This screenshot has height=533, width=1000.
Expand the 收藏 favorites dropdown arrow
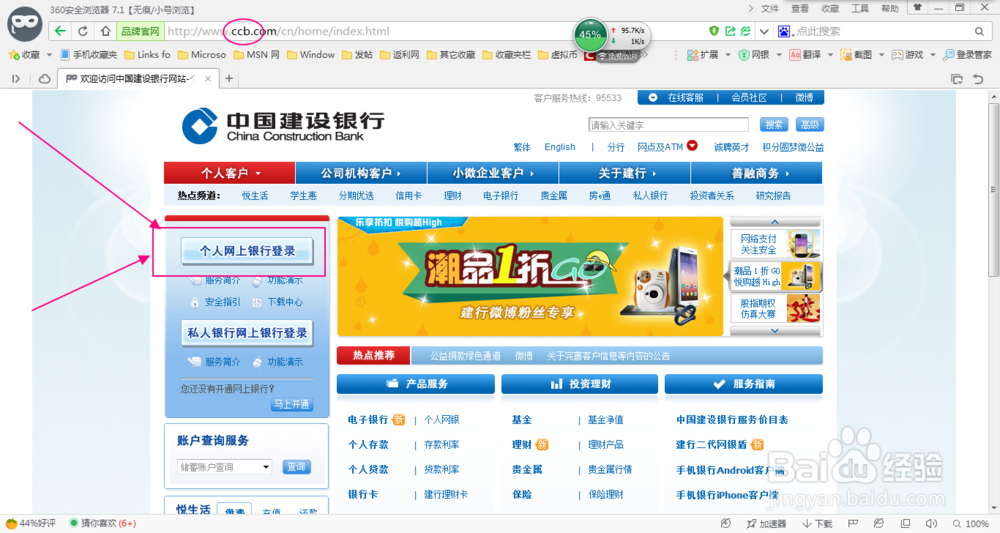[x=49, y=55]
